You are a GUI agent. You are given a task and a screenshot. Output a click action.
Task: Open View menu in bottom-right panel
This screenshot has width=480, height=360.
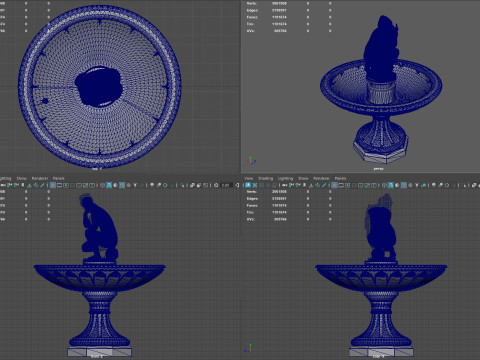tap(249, 178)
